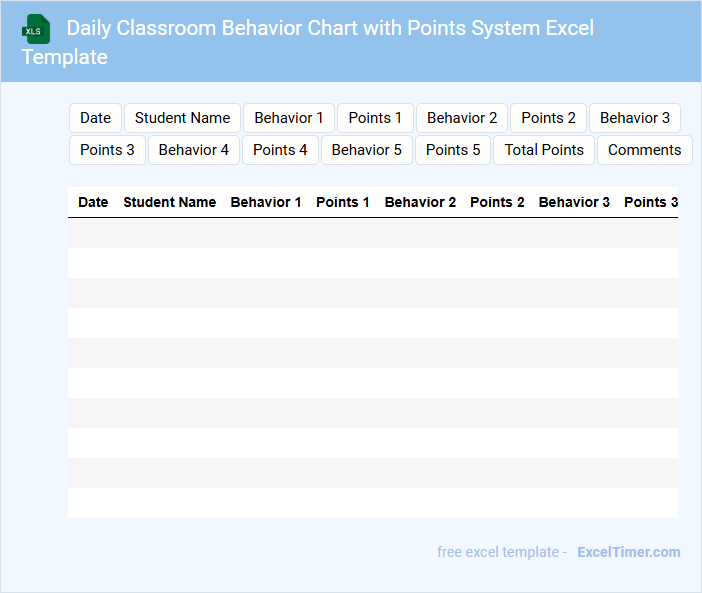The image size is (702, 593).
Task: Click the green XLS file icon
Action: [x=36, y=29]
